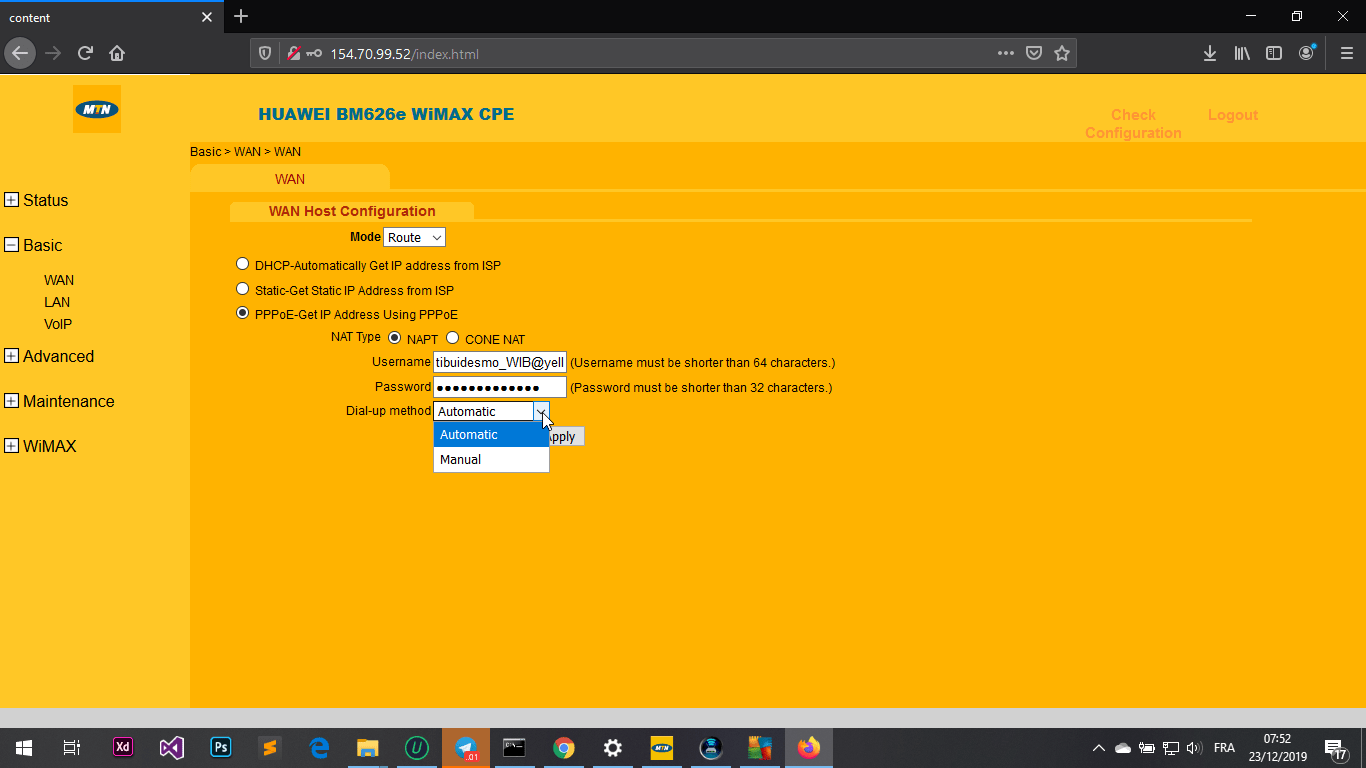This screenshot has width=1366, height=768.
Task: Open the Library bookshelf icon
Action: [1242, 53]
